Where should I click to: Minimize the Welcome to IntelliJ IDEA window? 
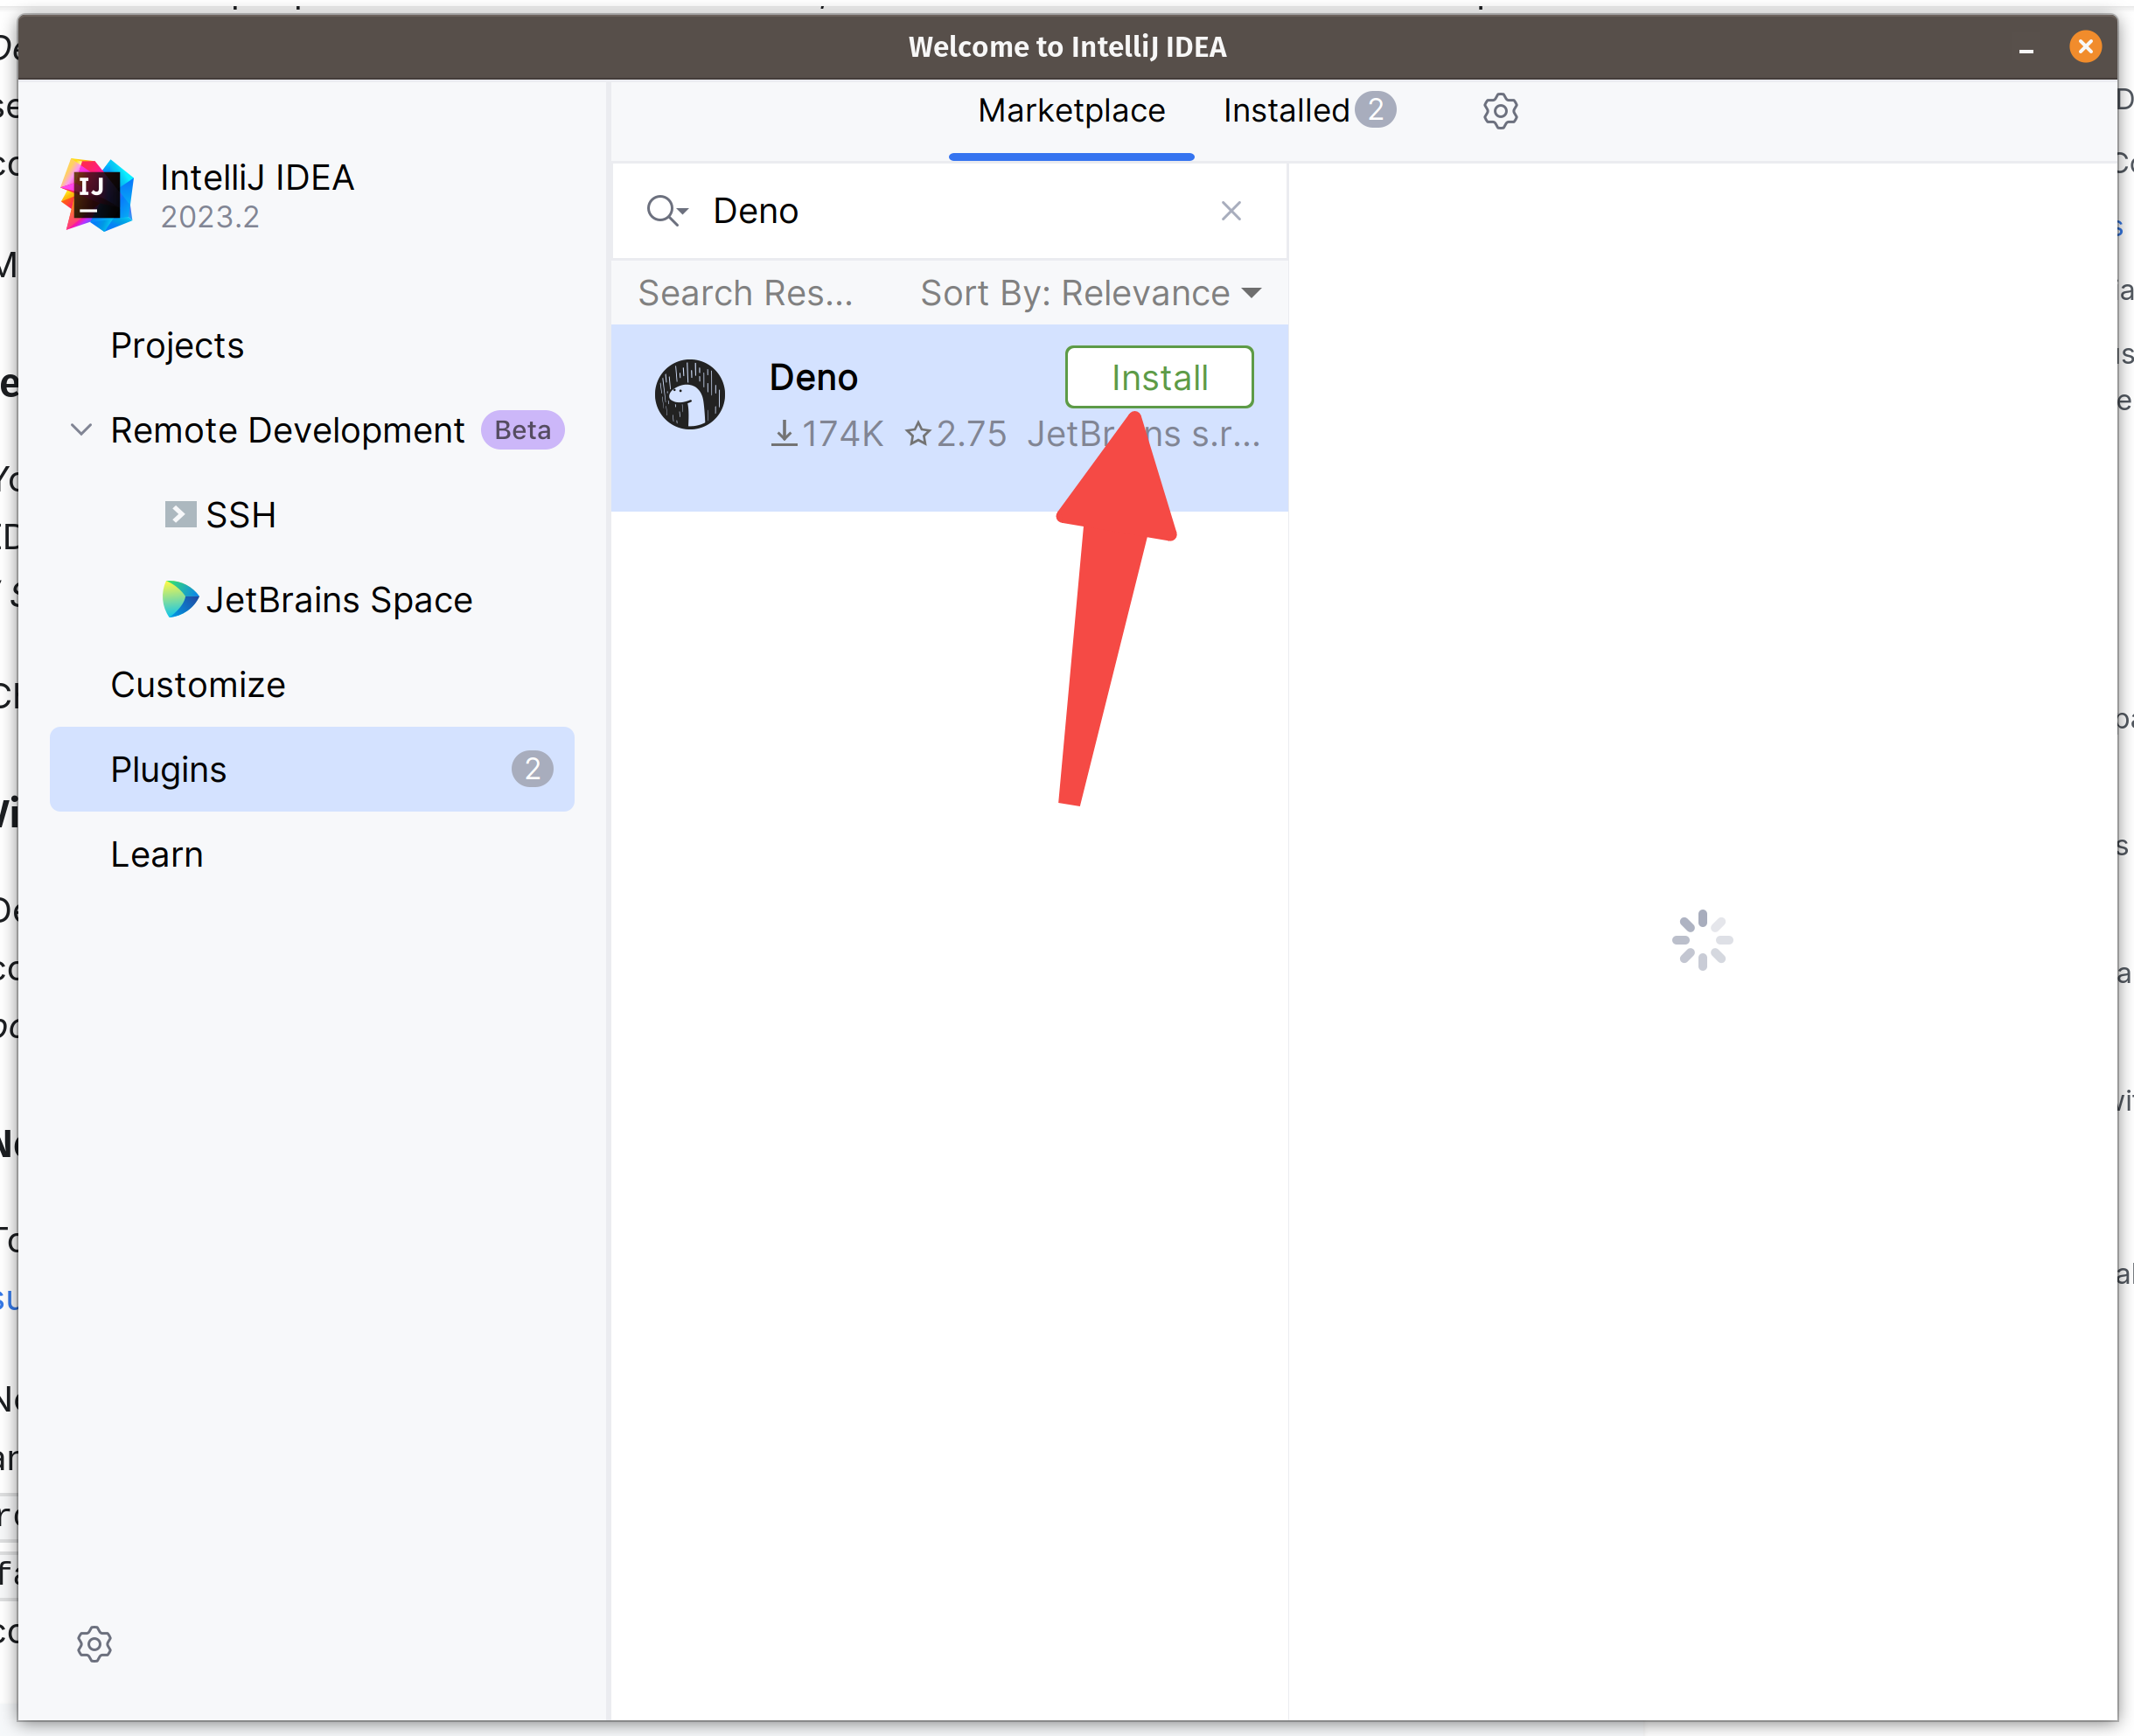[2026, 48]
